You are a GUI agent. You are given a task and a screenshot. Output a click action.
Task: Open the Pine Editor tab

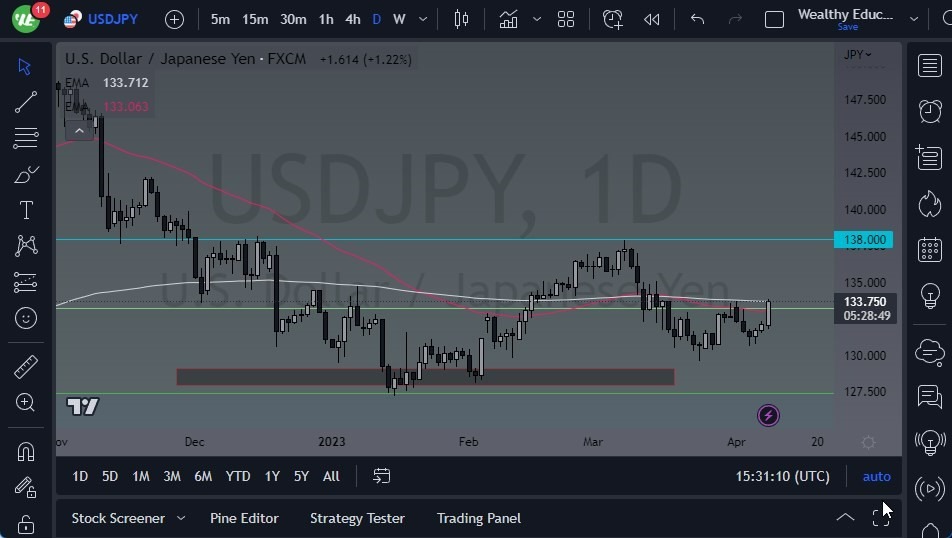click(x=244, y=518)
